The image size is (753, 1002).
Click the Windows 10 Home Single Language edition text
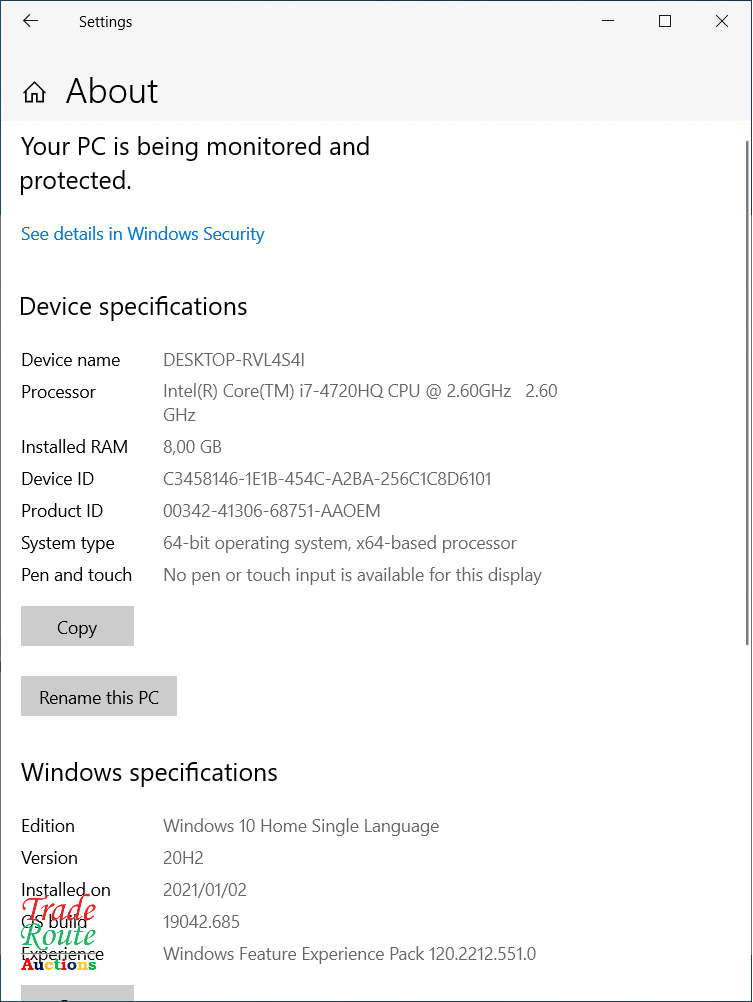[301, 826]
